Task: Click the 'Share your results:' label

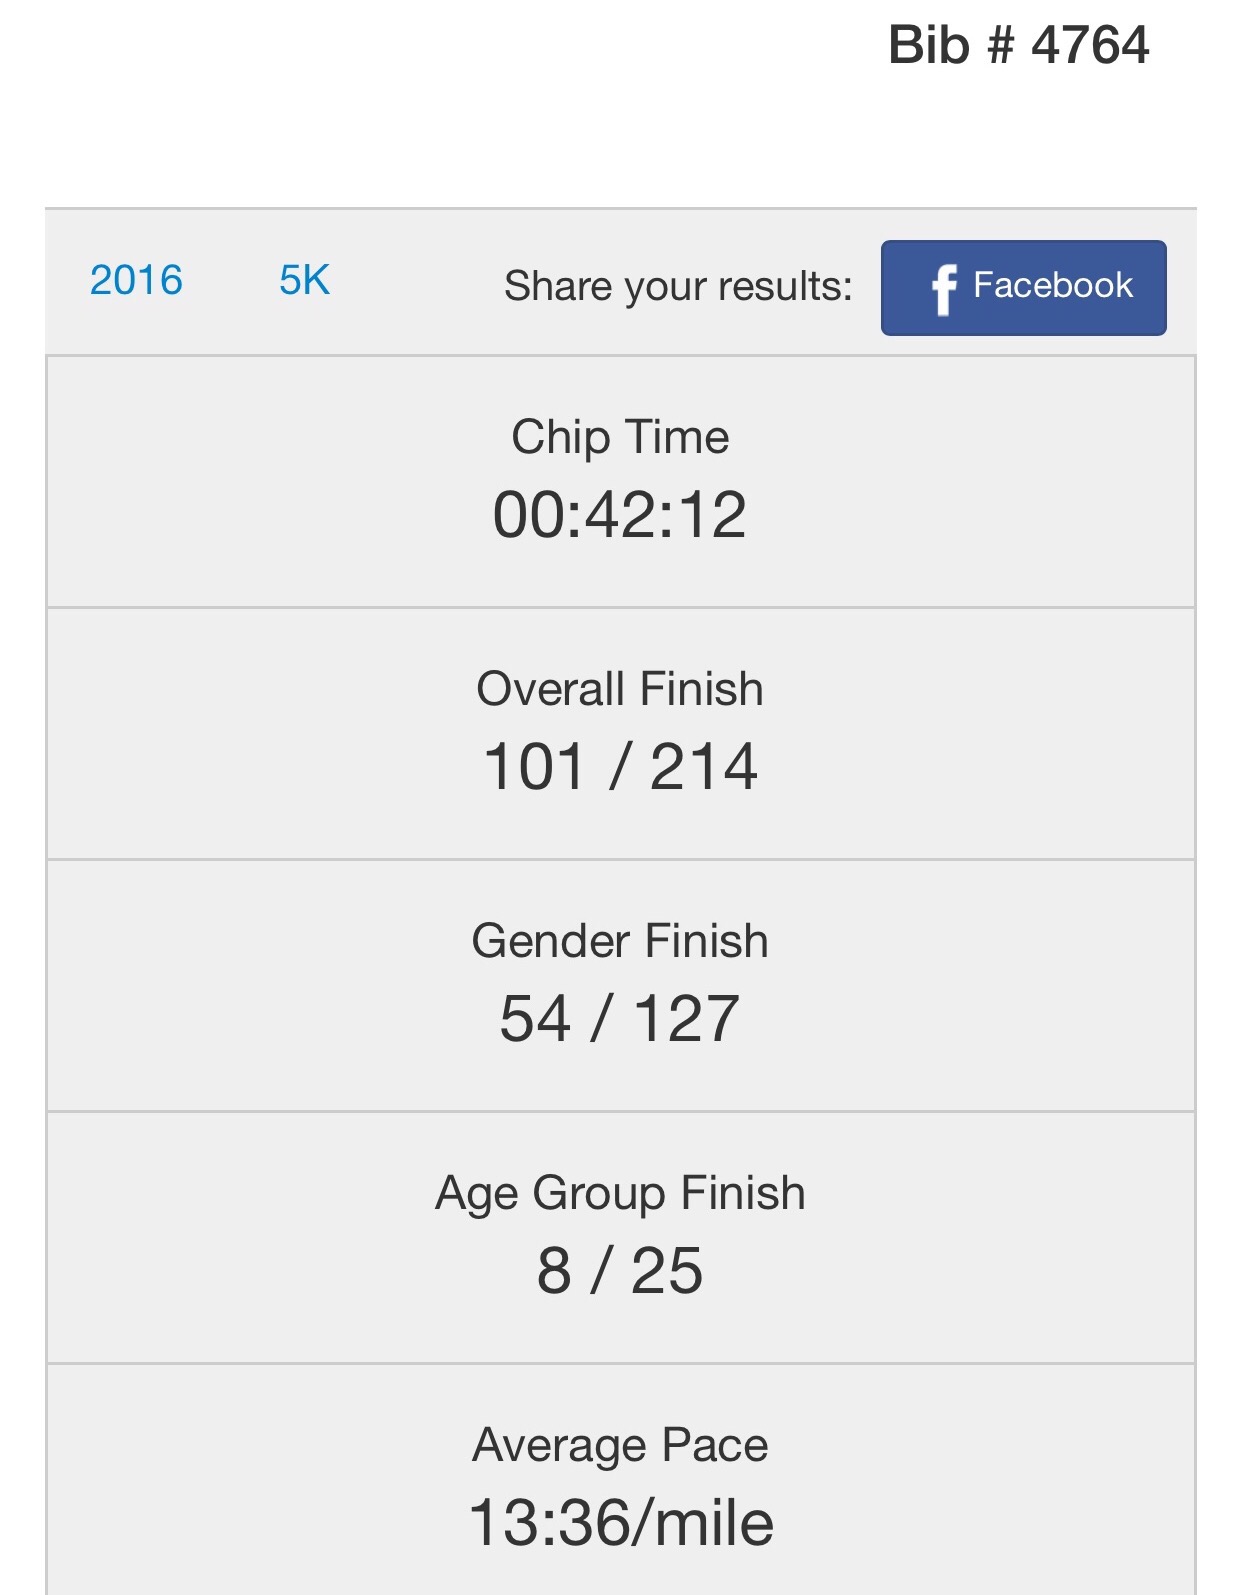Action: (x=678, y=286)
